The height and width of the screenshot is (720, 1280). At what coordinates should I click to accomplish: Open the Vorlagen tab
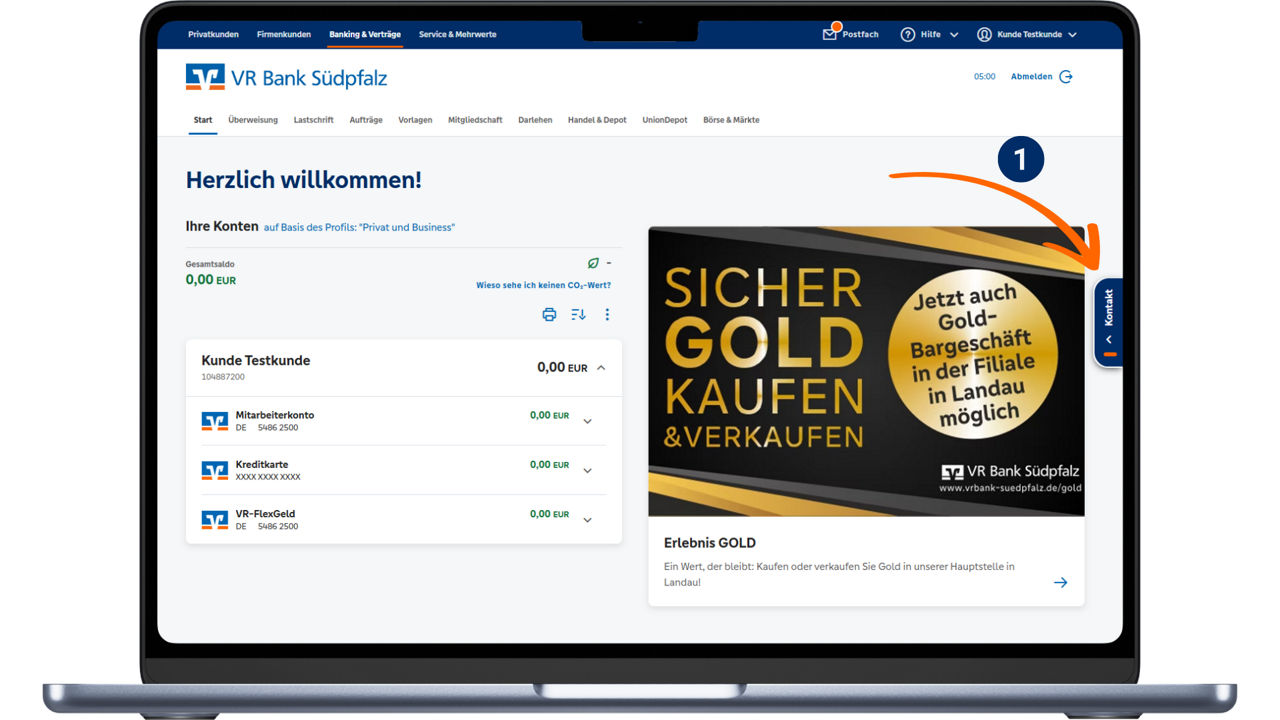(415, 120)
